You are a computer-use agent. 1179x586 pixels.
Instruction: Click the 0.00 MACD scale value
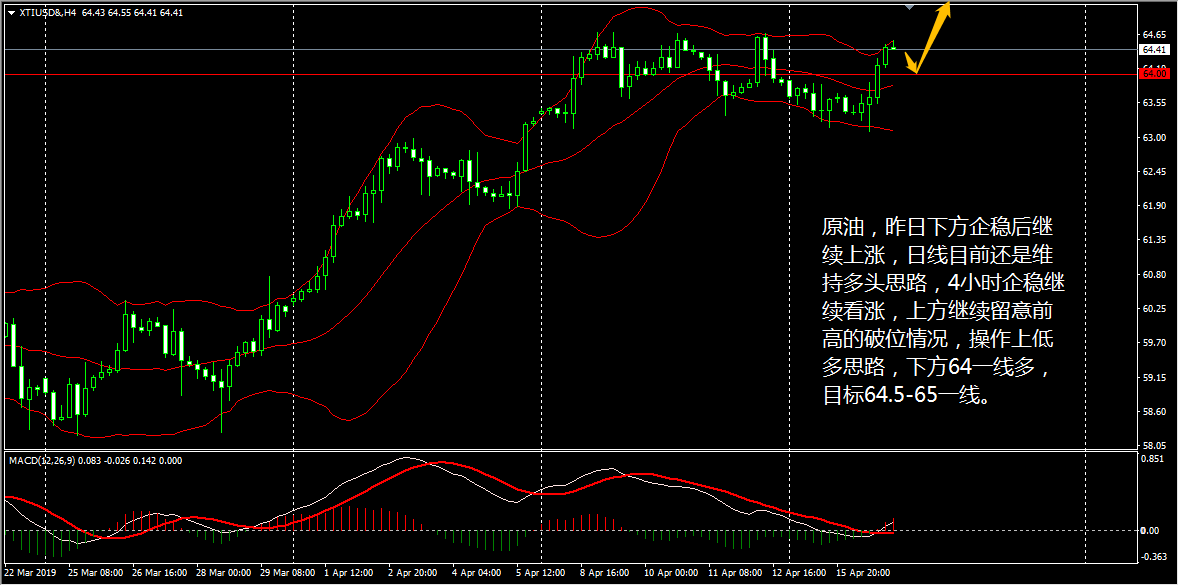[x=1151, y=531]
